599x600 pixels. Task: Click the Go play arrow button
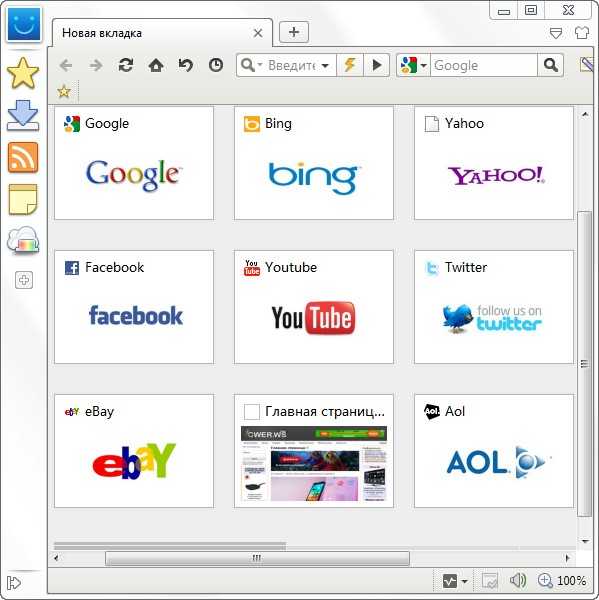point(377,65)
